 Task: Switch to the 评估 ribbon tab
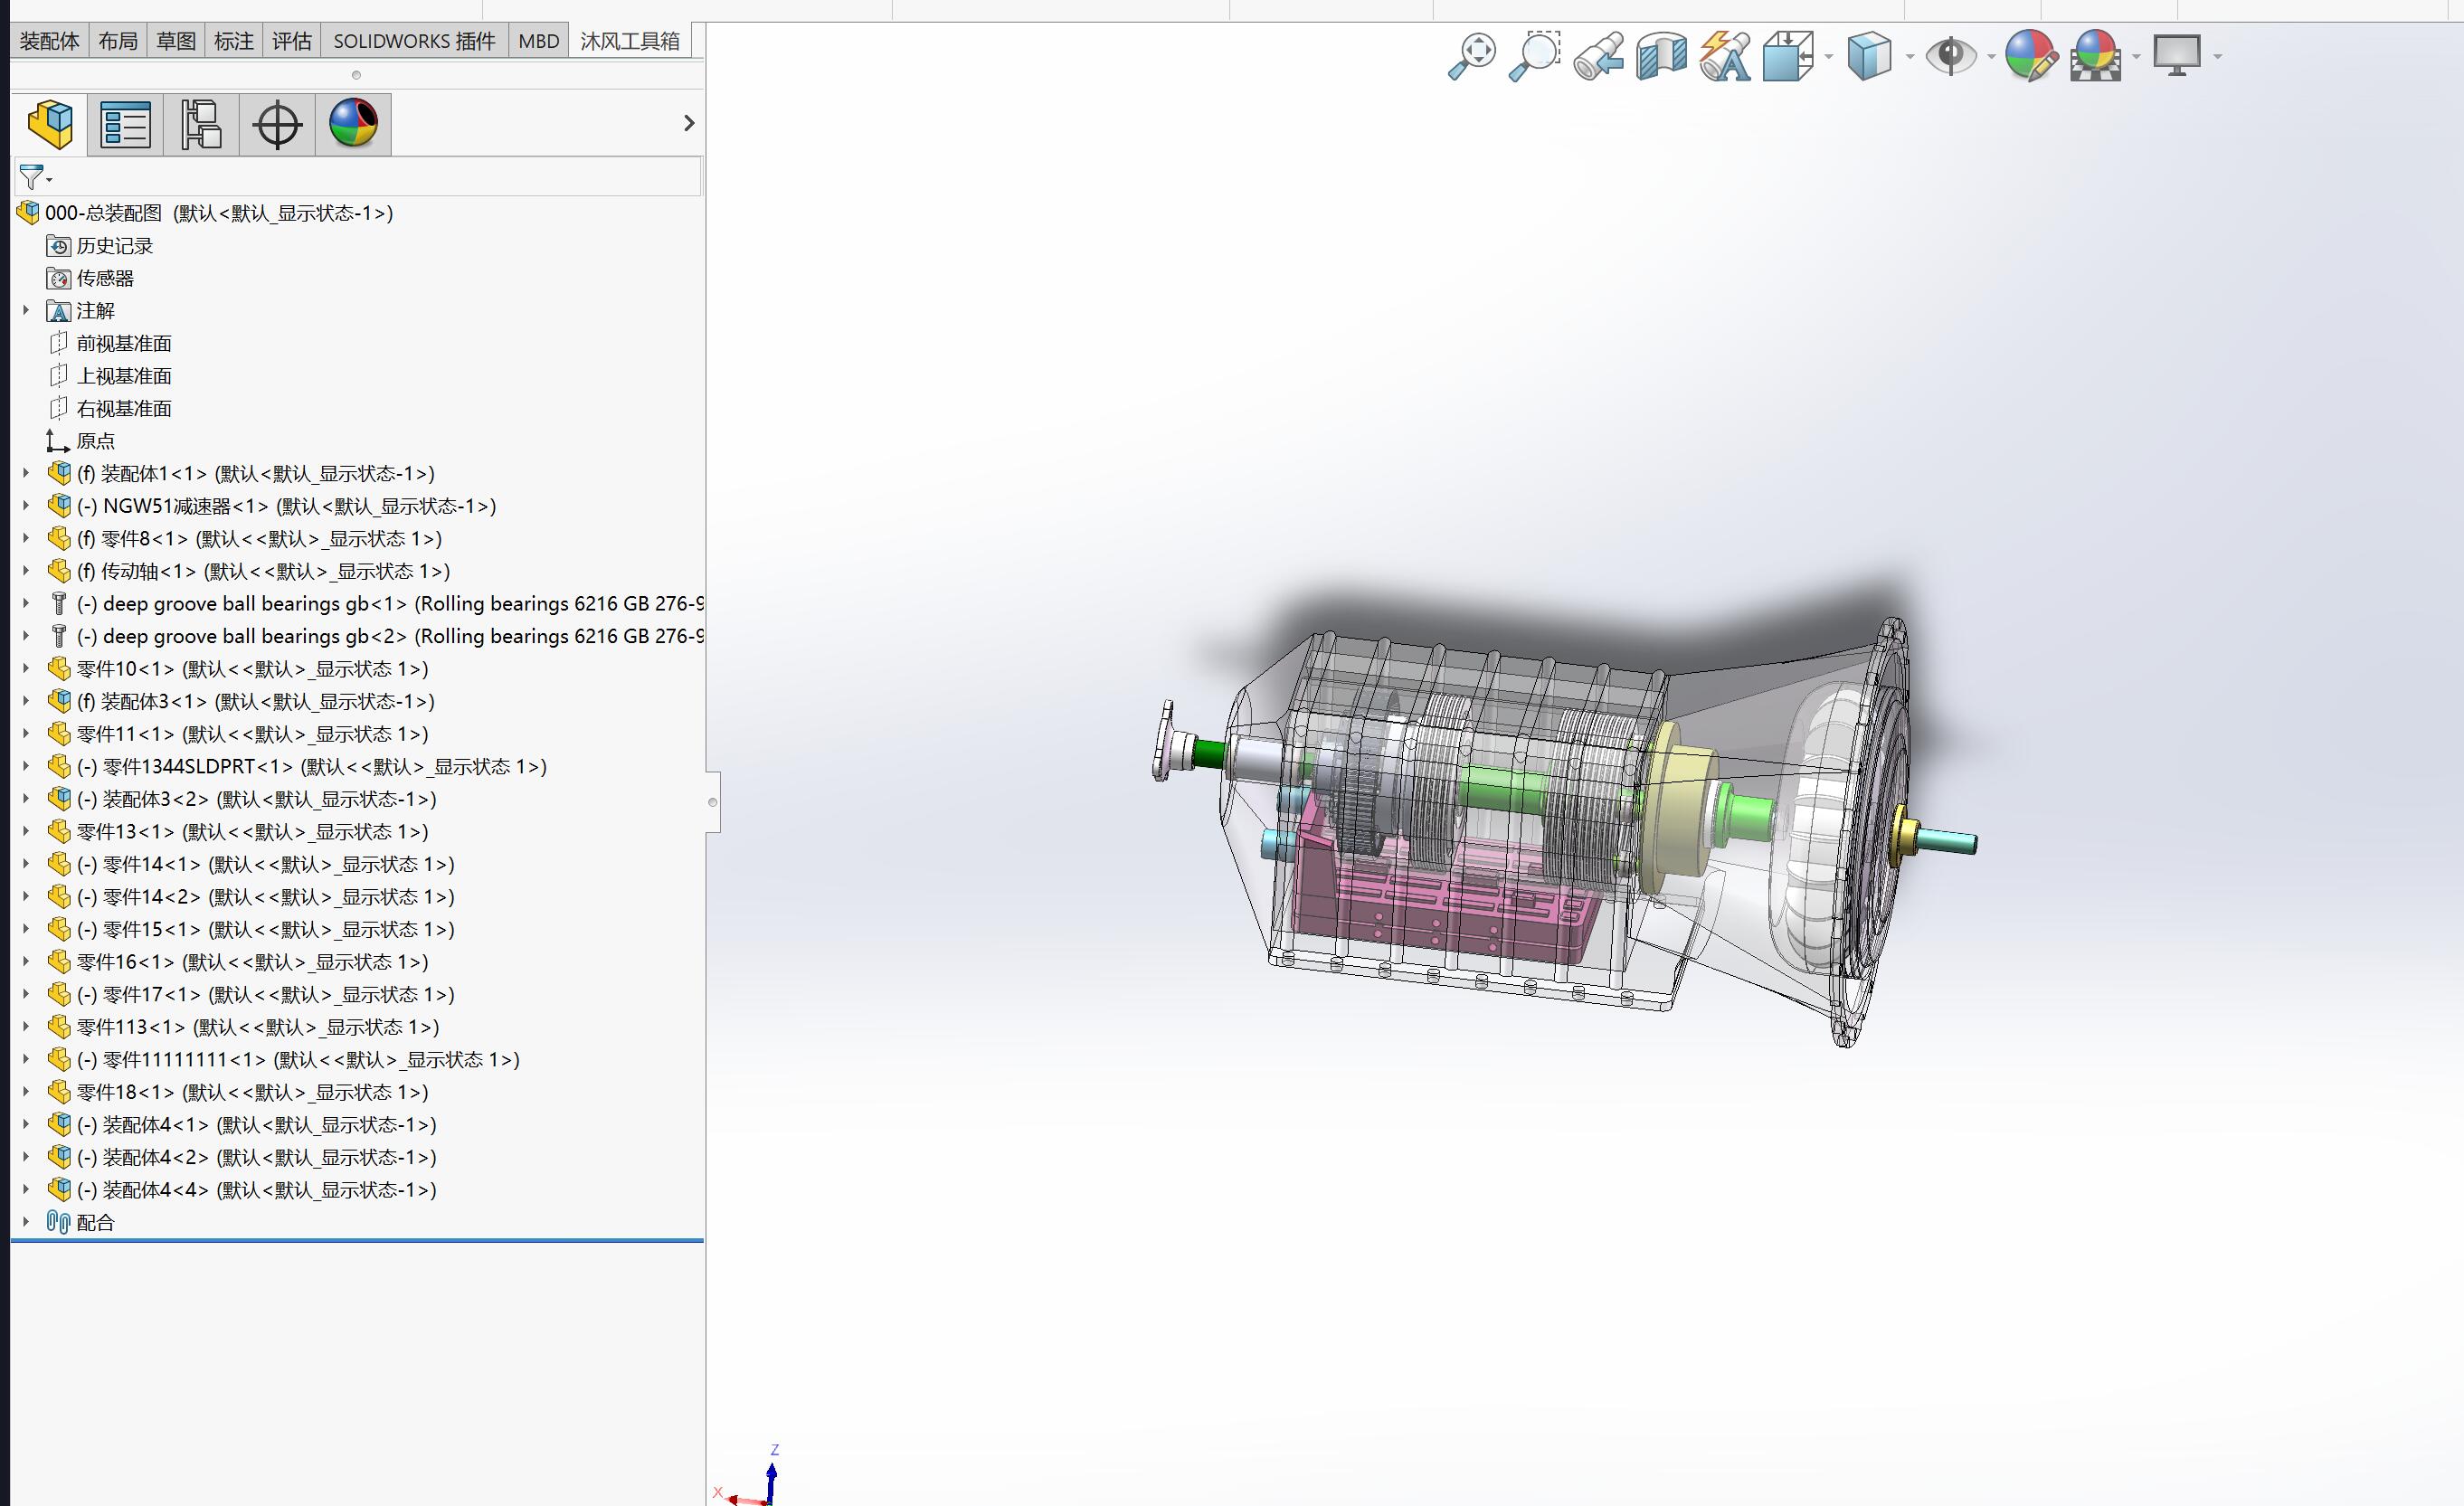[x=292, y=41]
